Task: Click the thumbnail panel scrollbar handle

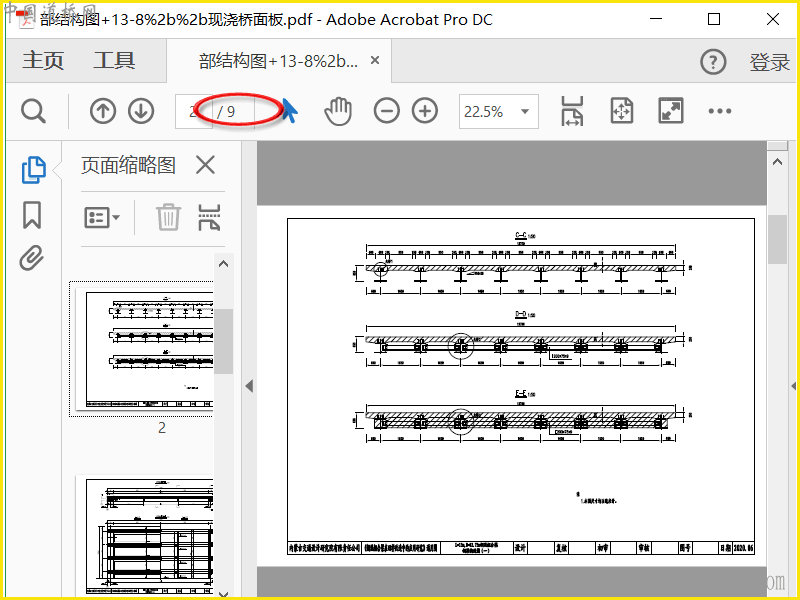Action: (223, 341)
